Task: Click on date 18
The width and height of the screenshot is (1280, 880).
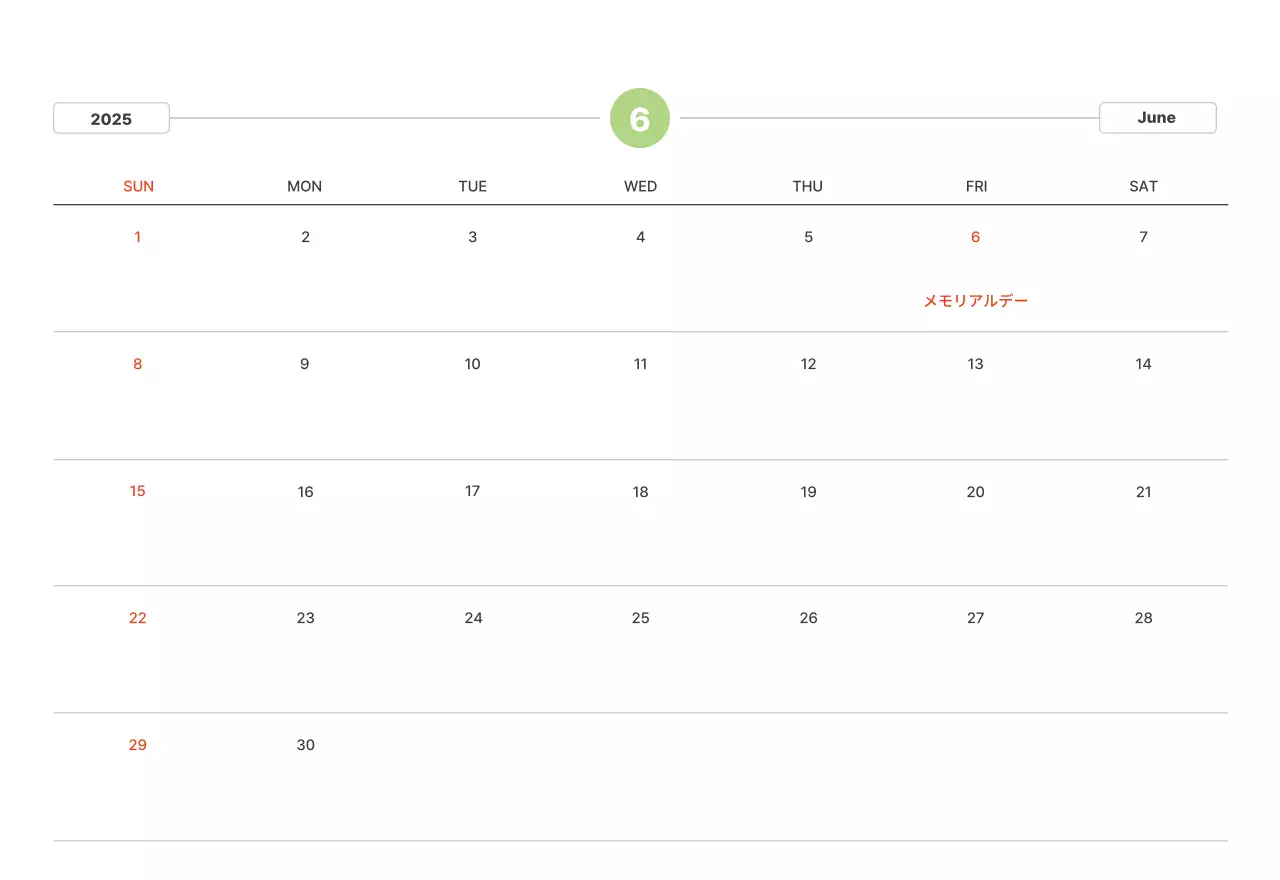Action: point(640,492)
